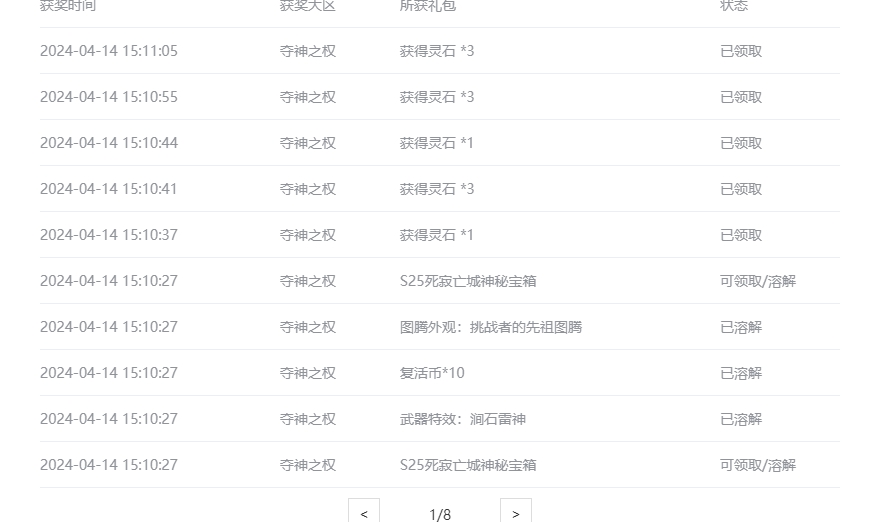
Task: Click the 已溶解 status for 涧石雷神
Action: pos(741,419)
